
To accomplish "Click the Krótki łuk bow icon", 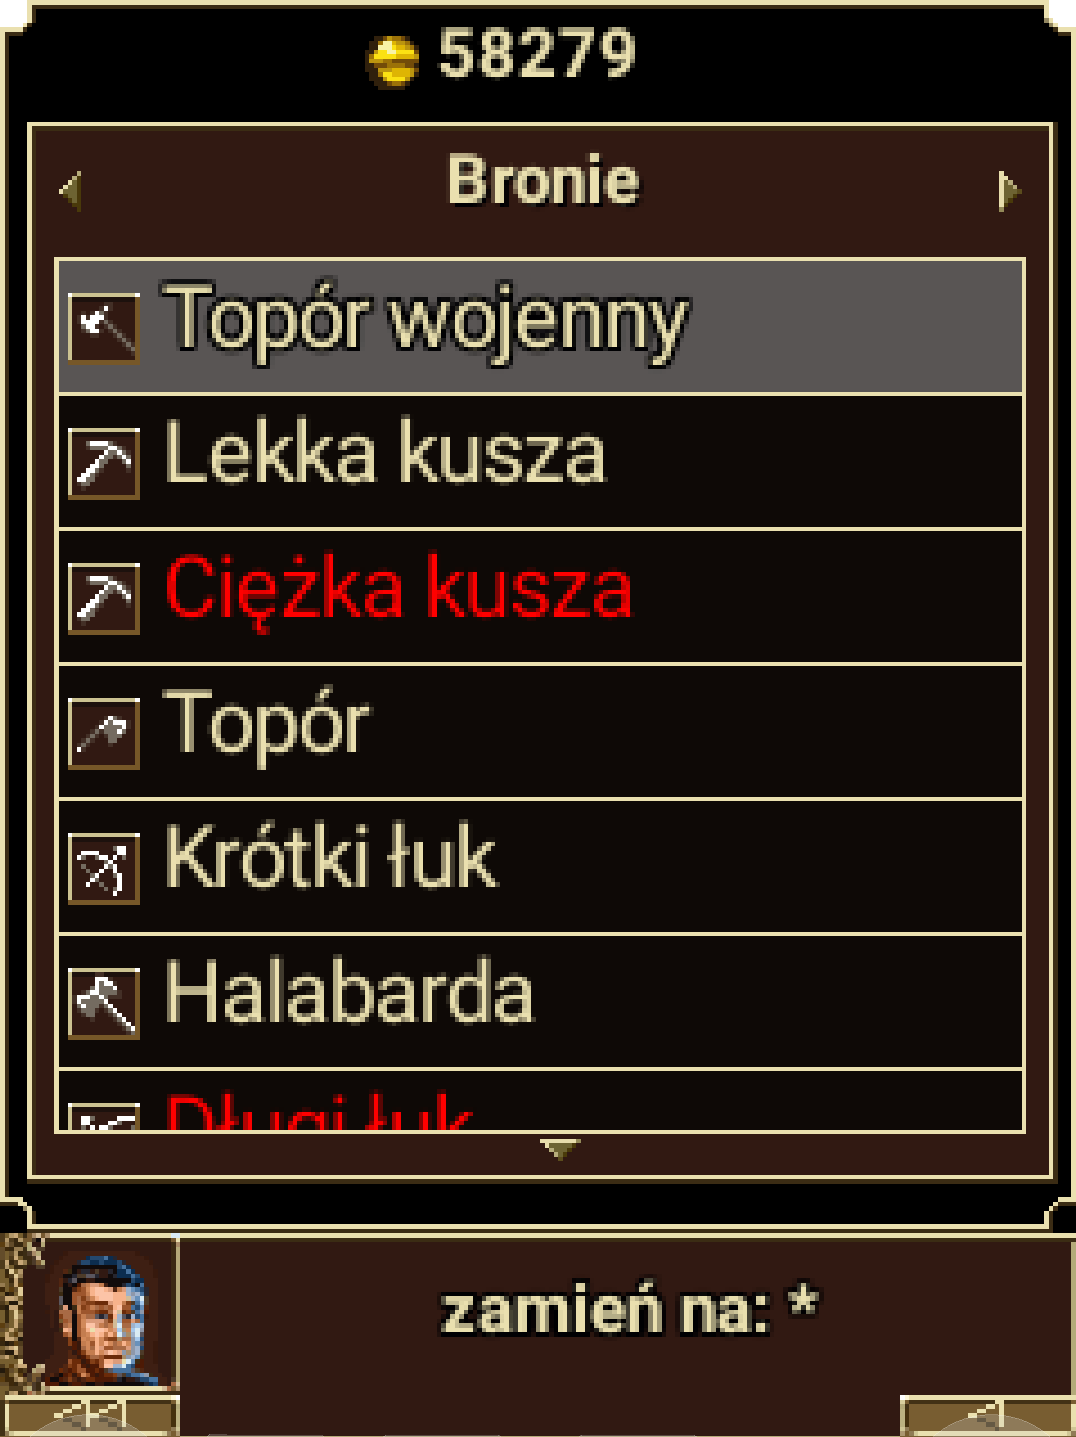I will pyautogui.click(x=104, y=868).
